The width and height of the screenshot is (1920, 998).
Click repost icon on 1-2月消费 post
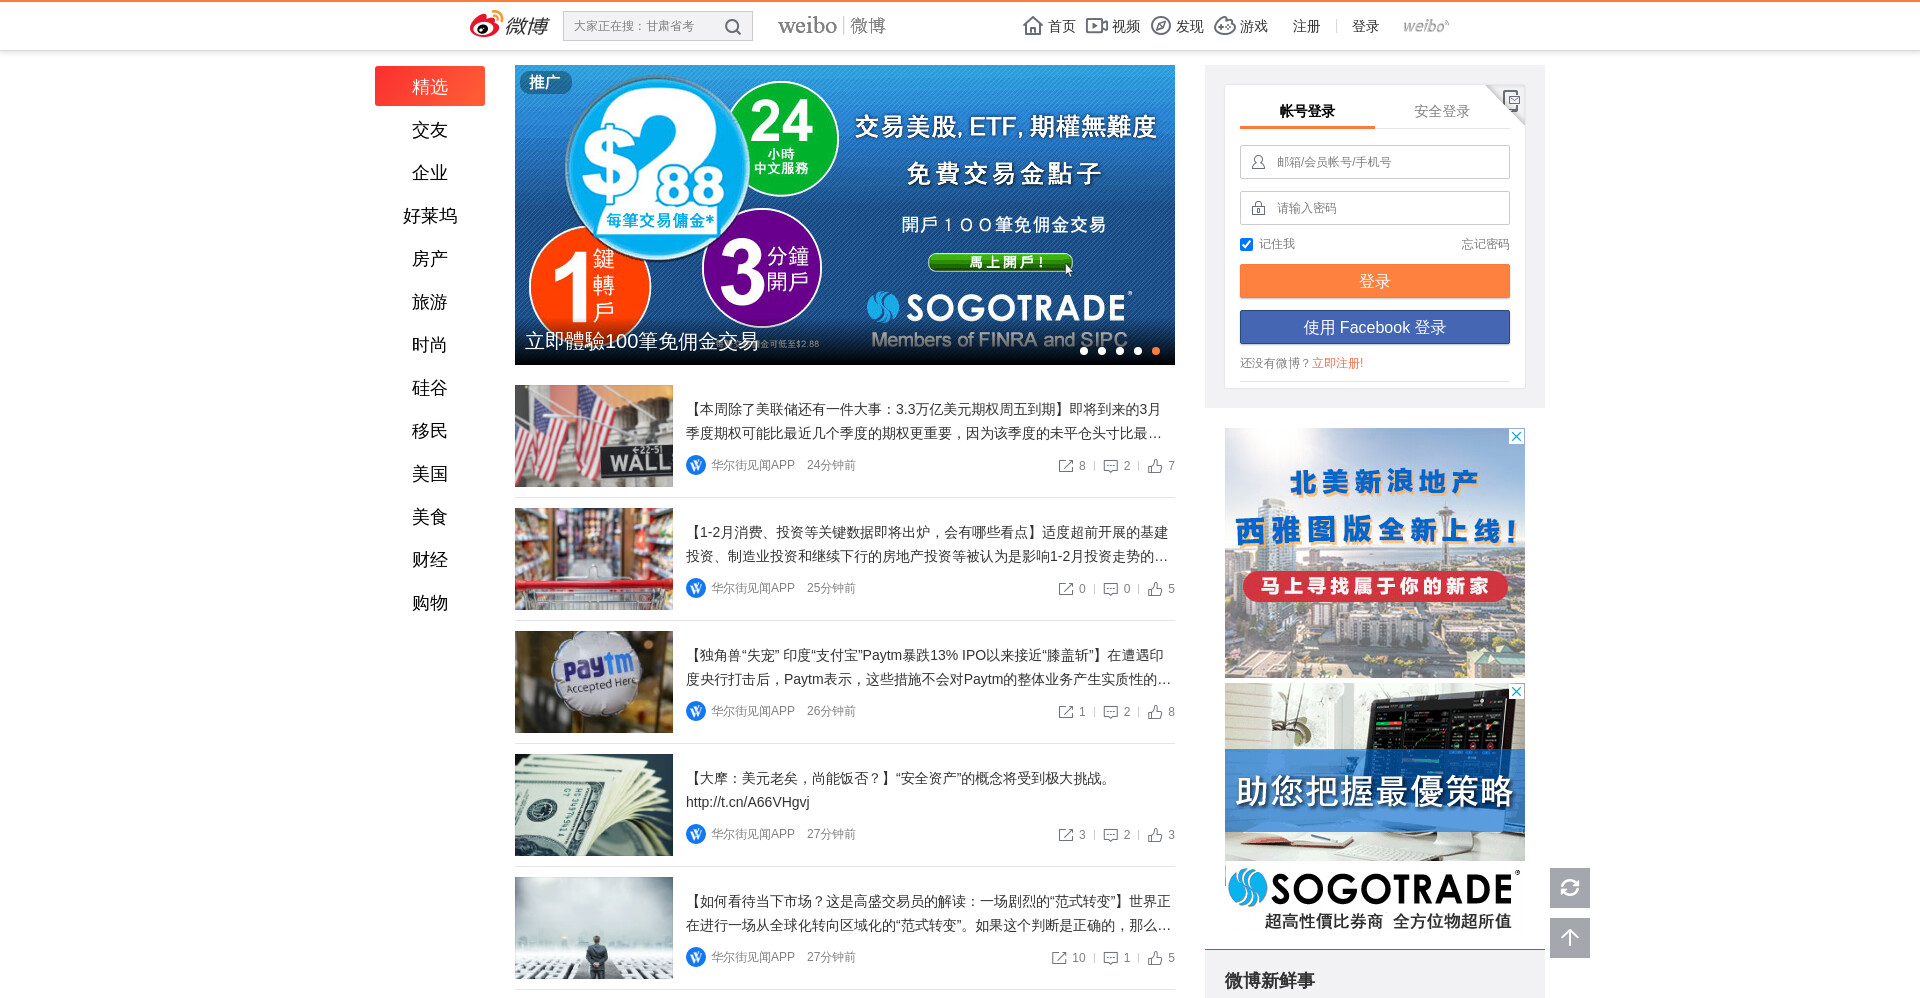click(x=1066, y=589)
